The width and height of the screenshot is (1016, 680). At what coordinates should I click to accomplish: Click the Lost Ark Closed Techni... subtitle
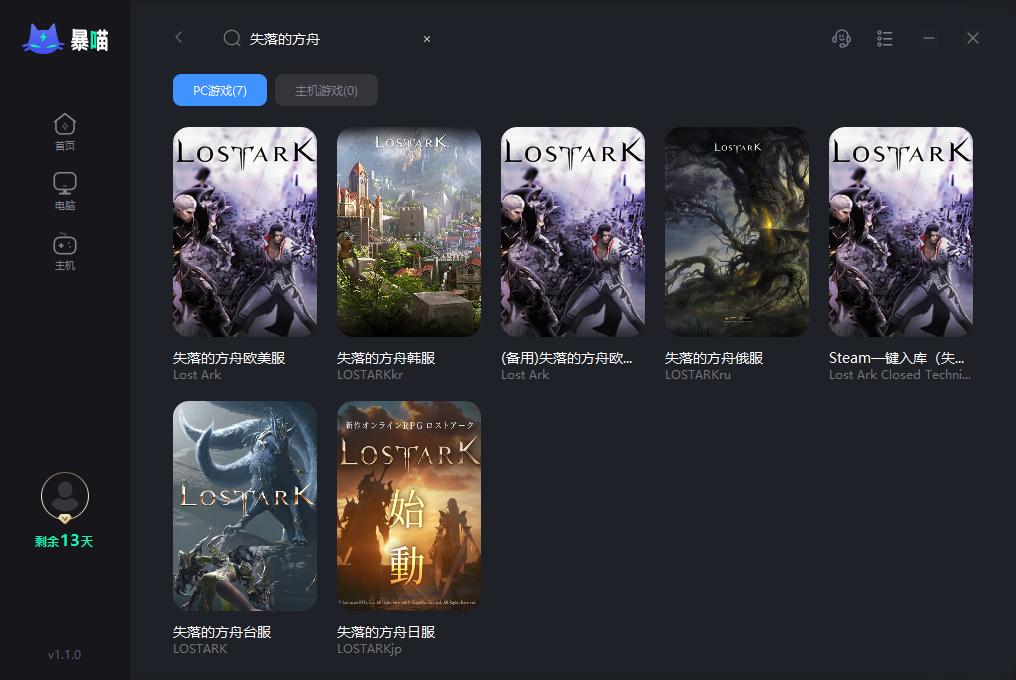[900, 375]
